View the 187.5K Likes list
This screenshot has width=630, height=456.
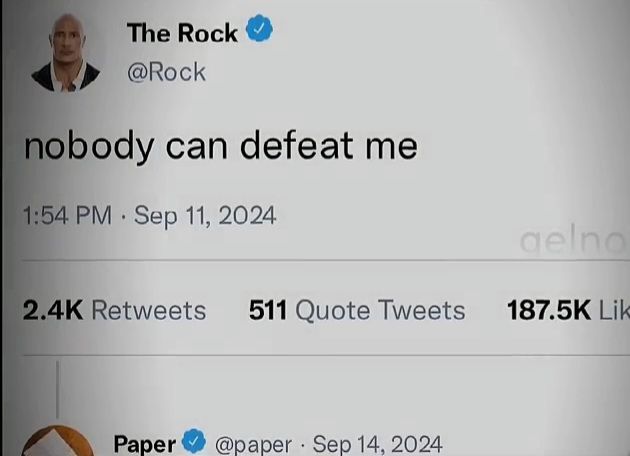(x=568, y=310)
